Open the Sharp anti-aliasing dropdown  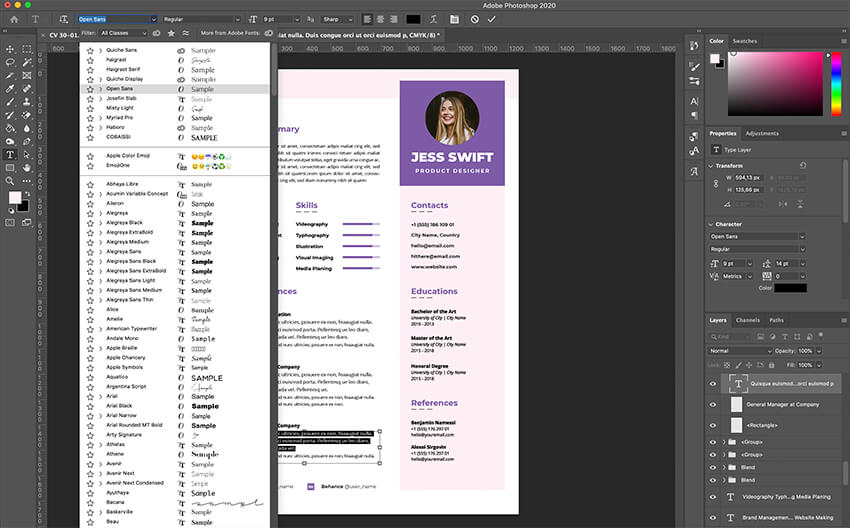337,20
